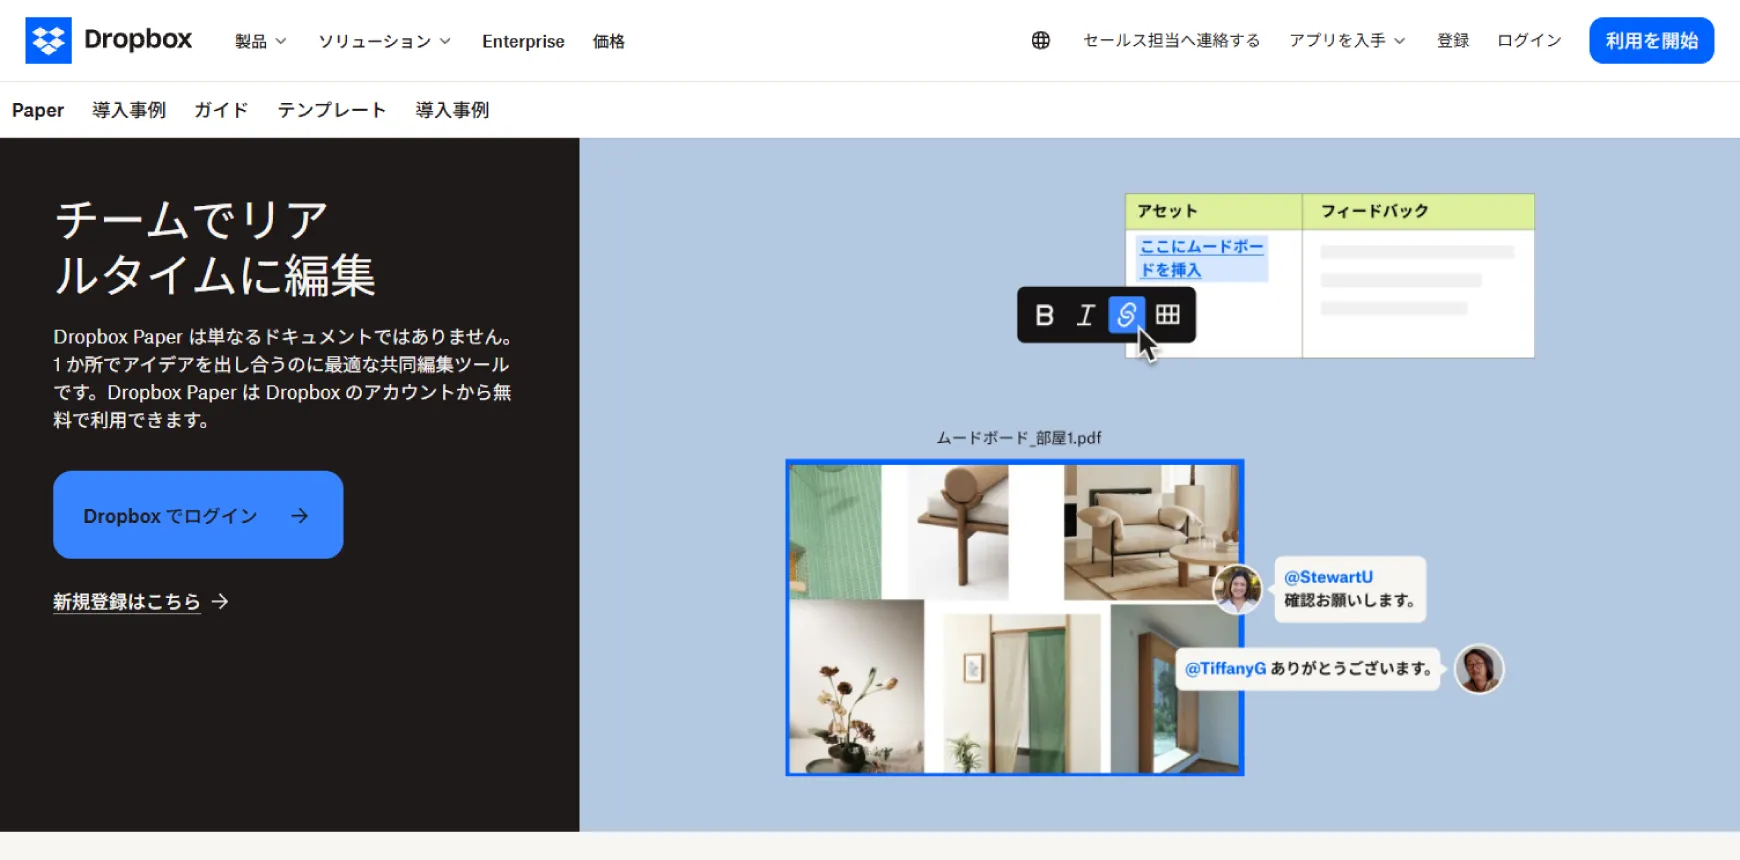Click the arrow beside 新規登録はこちら
The image size is (1740, 860).
click(x=220, y=601)
